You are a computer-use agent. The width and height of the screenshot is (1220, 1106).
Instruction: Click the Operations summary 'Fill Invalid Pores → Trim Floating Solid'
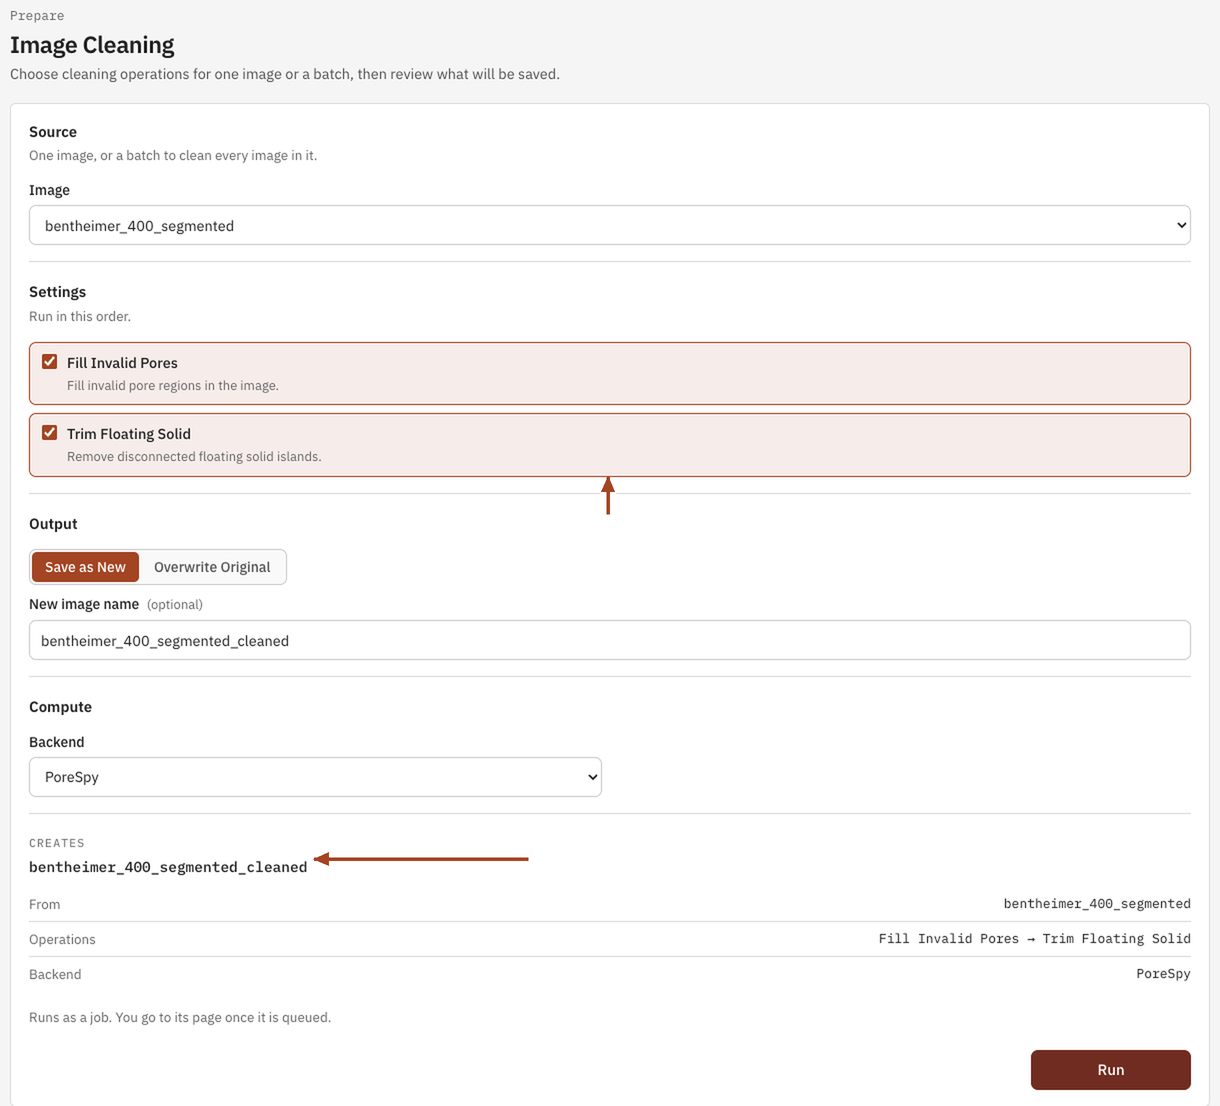coord(1034,939)
